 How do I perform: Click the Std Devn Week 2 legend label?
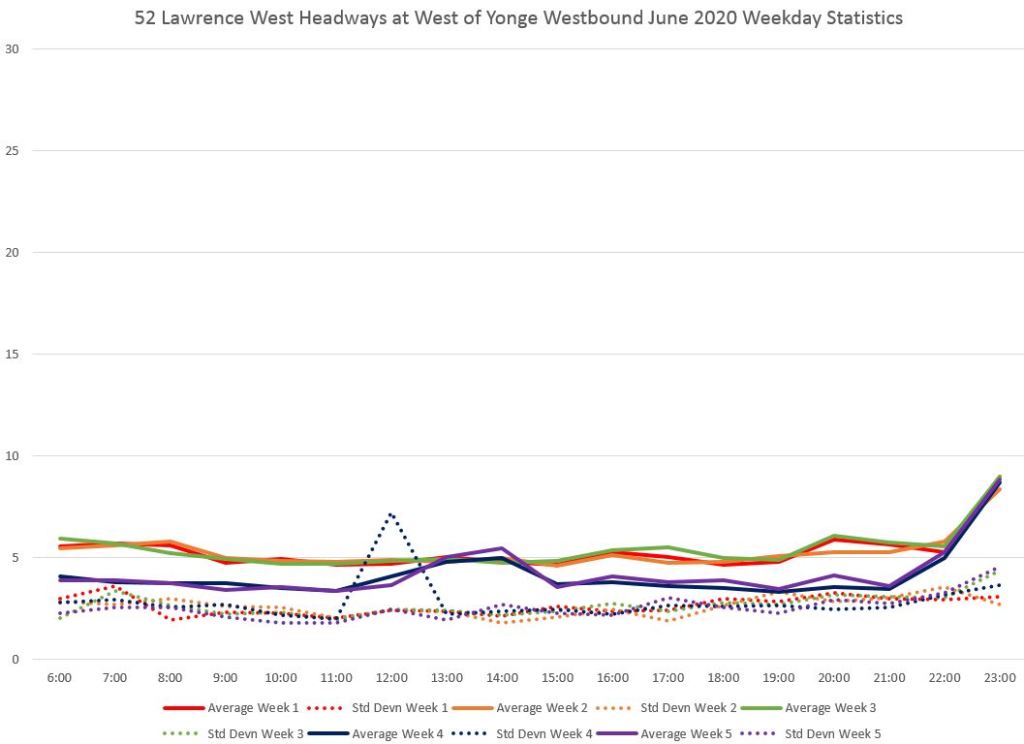686,708
